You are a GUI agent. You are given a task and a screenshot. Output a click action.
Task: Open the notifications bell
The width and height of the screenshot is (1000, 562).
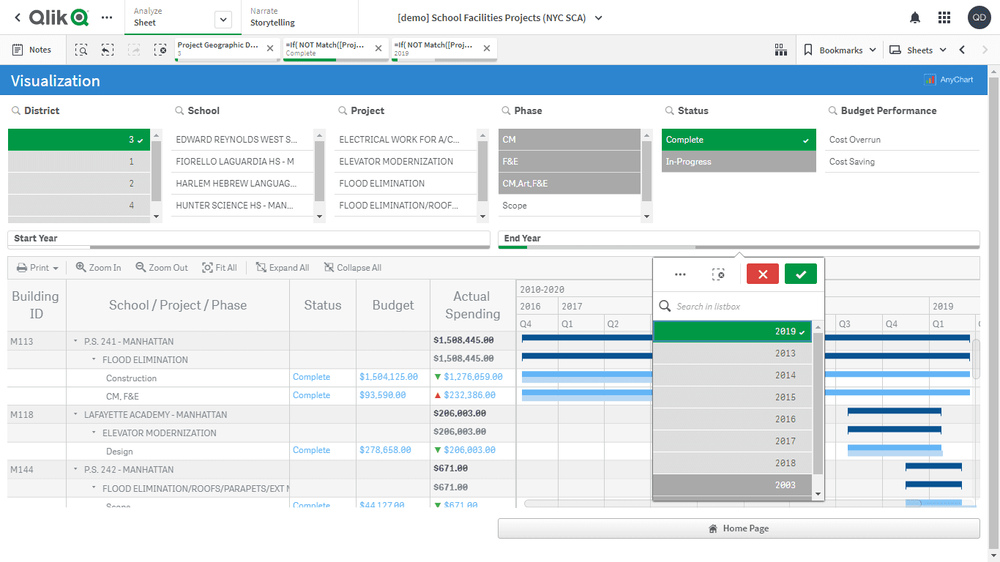[x=915, y=18]
